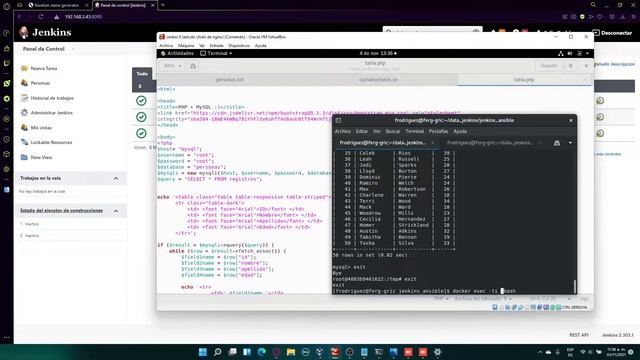Click Actividades in the GNOME top bar

(x=177, y=53)
